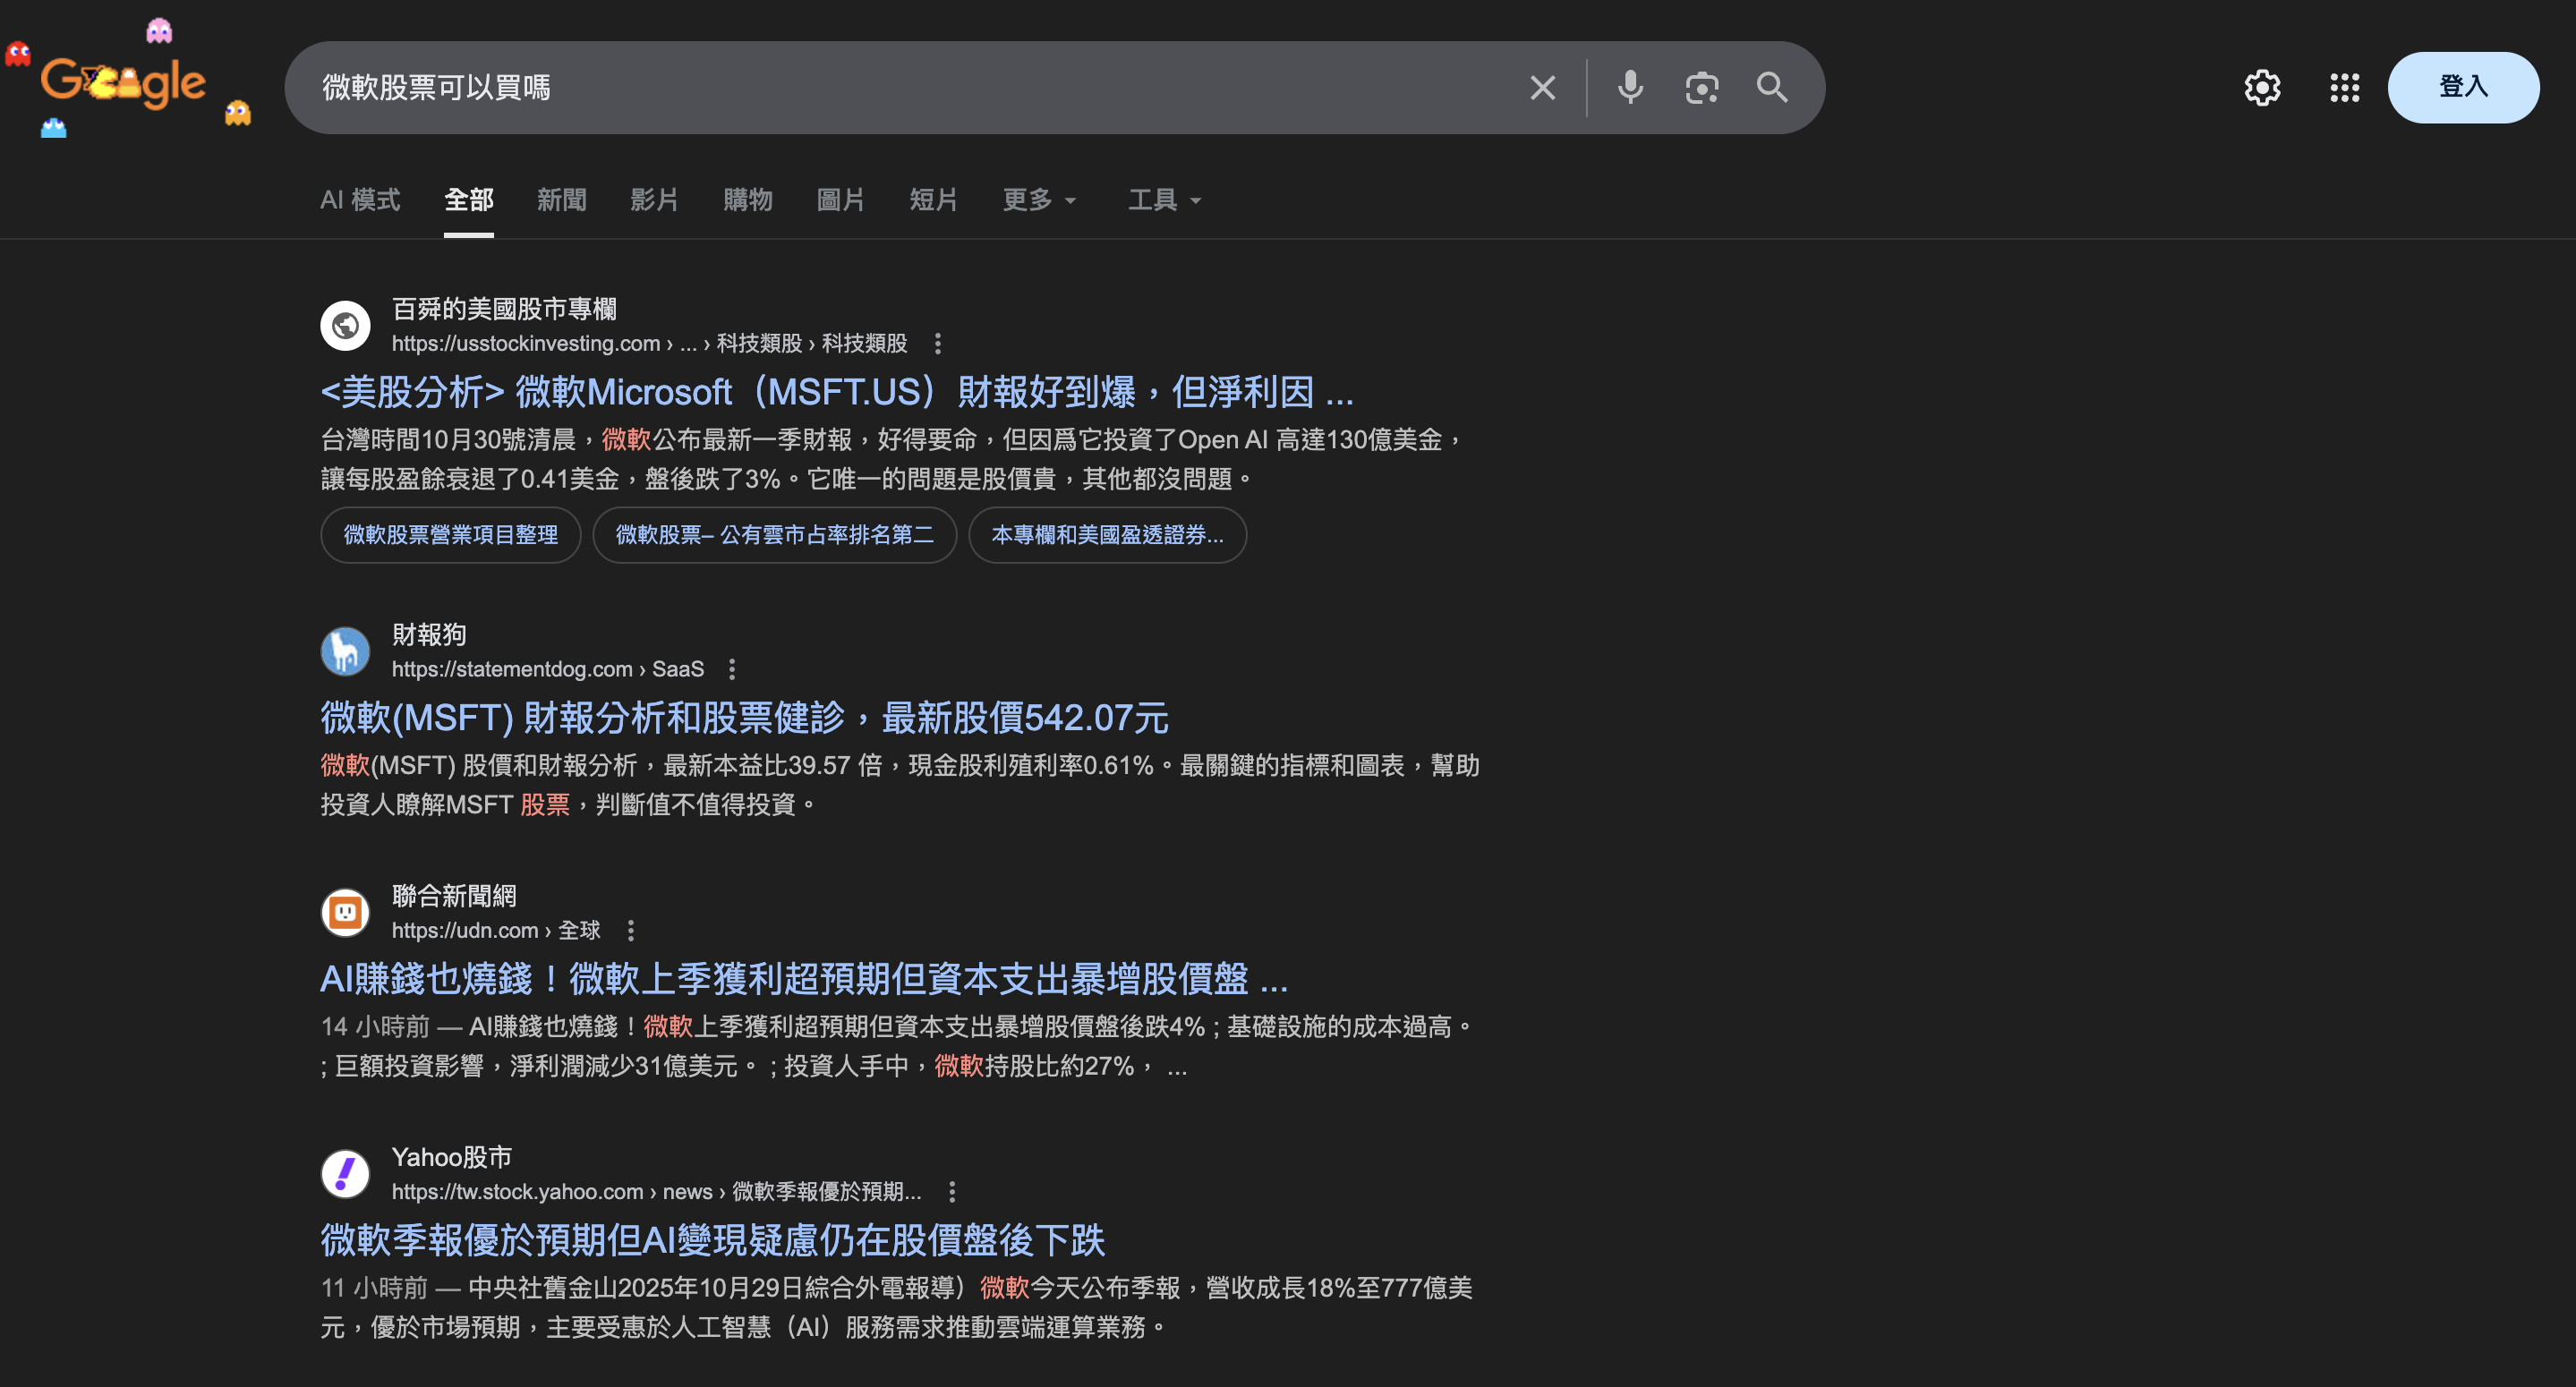Expand the 更多 dropdown menu

pos(1039,200)
